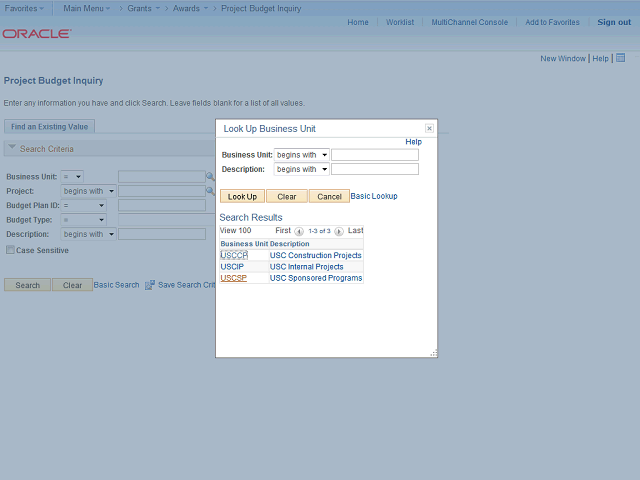Open the Project lookup magnifier icon
Viewport: 640px width, 480px height.
[210, 191]
